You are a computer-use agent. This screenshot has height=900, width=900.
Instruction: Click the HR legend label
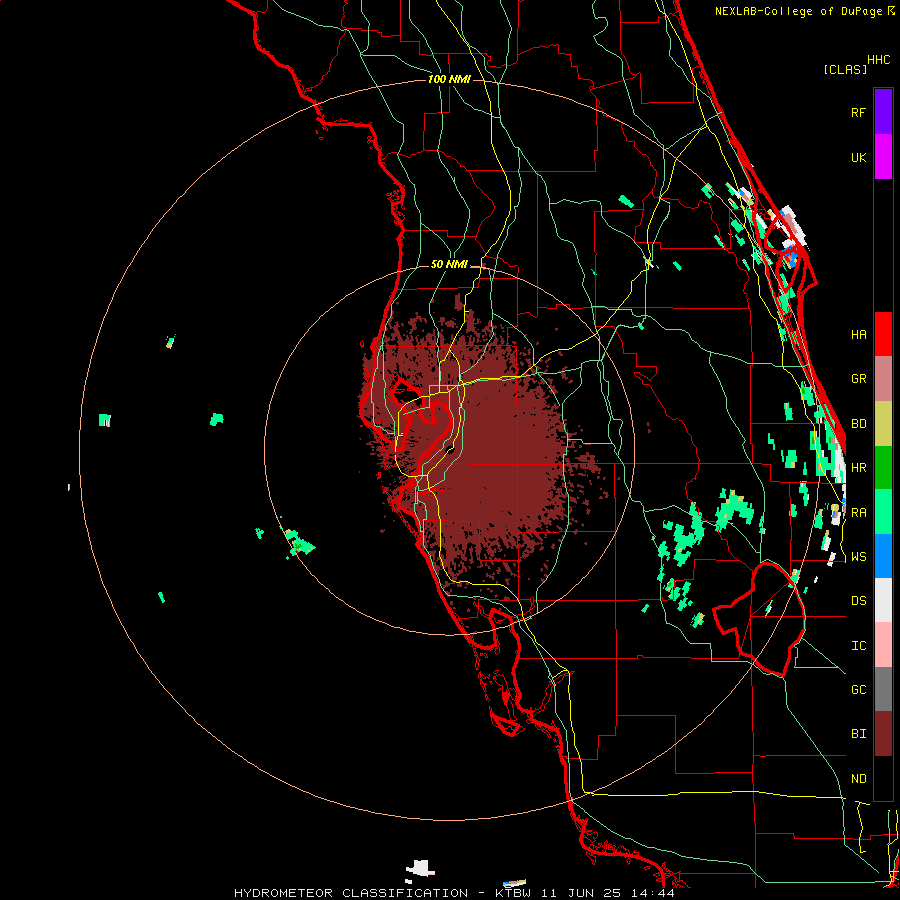[858, 468]
